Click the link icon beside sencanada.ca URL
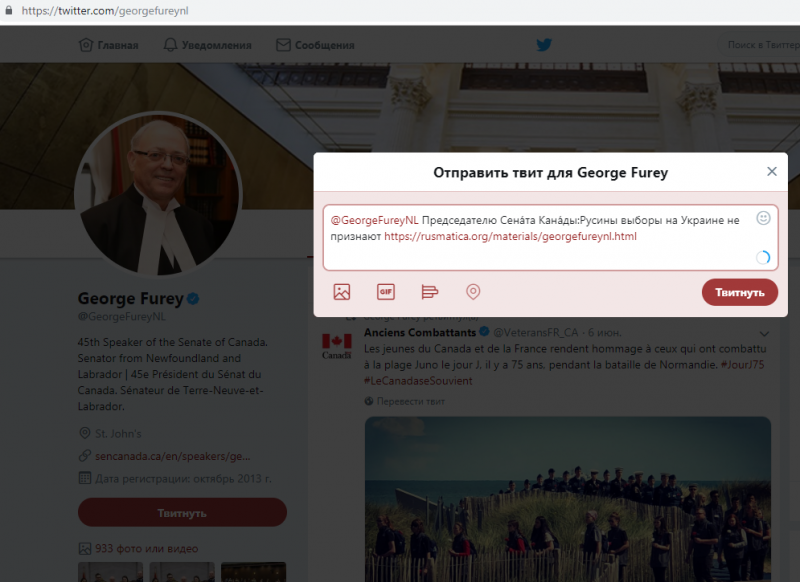Viewport: 800px width, 582px height. click(85, 456)
